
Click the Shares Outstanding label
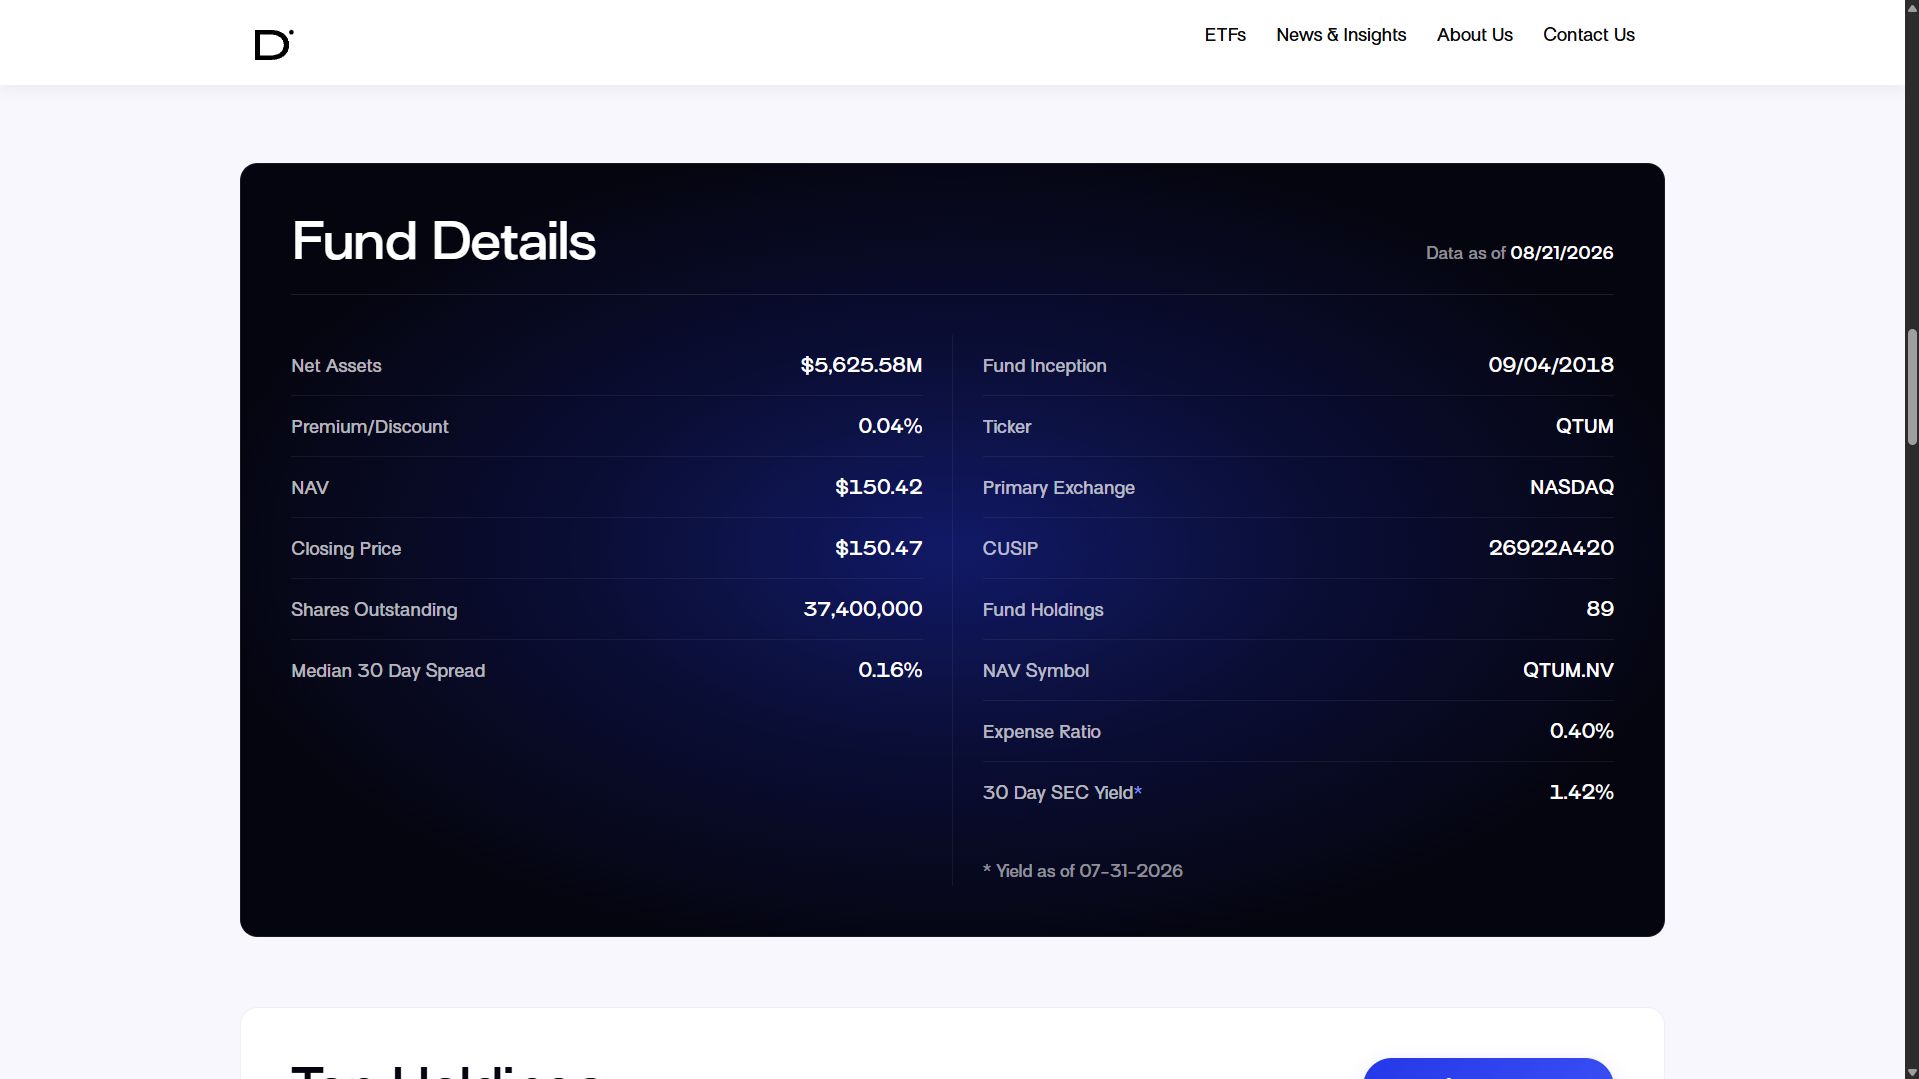click(374, 610)
